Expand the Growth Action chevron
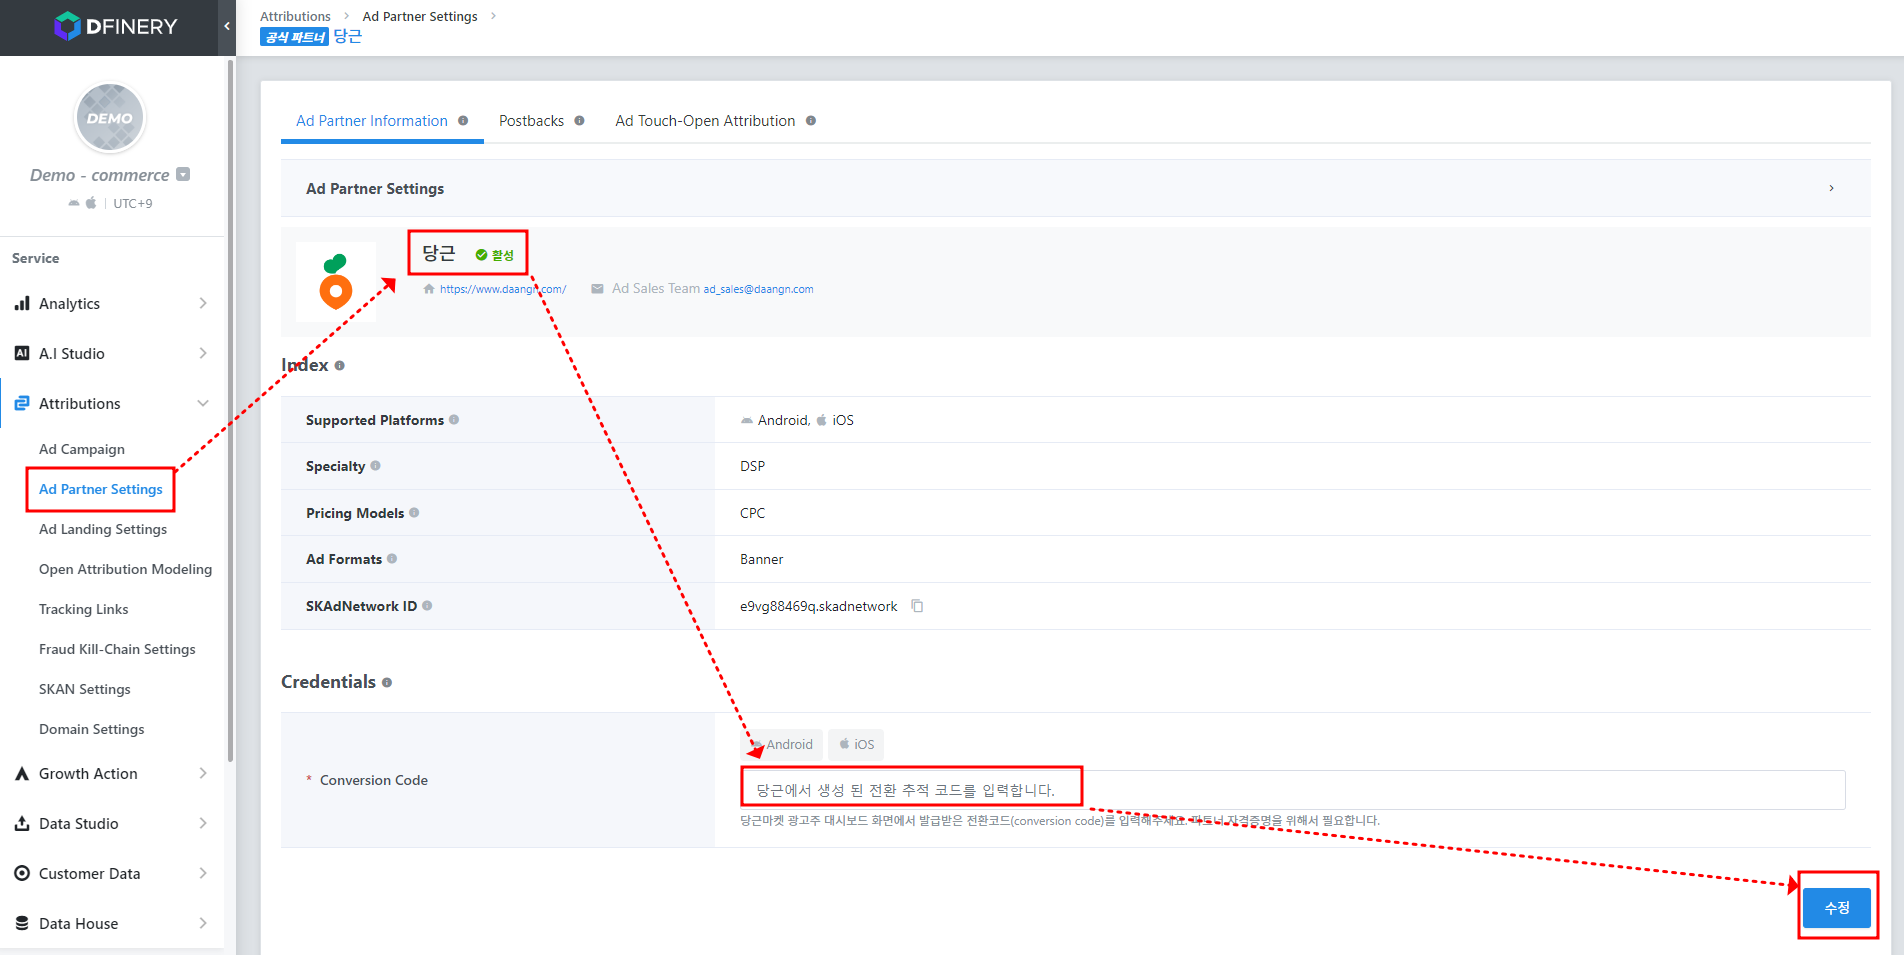 [x=203, y=773]
